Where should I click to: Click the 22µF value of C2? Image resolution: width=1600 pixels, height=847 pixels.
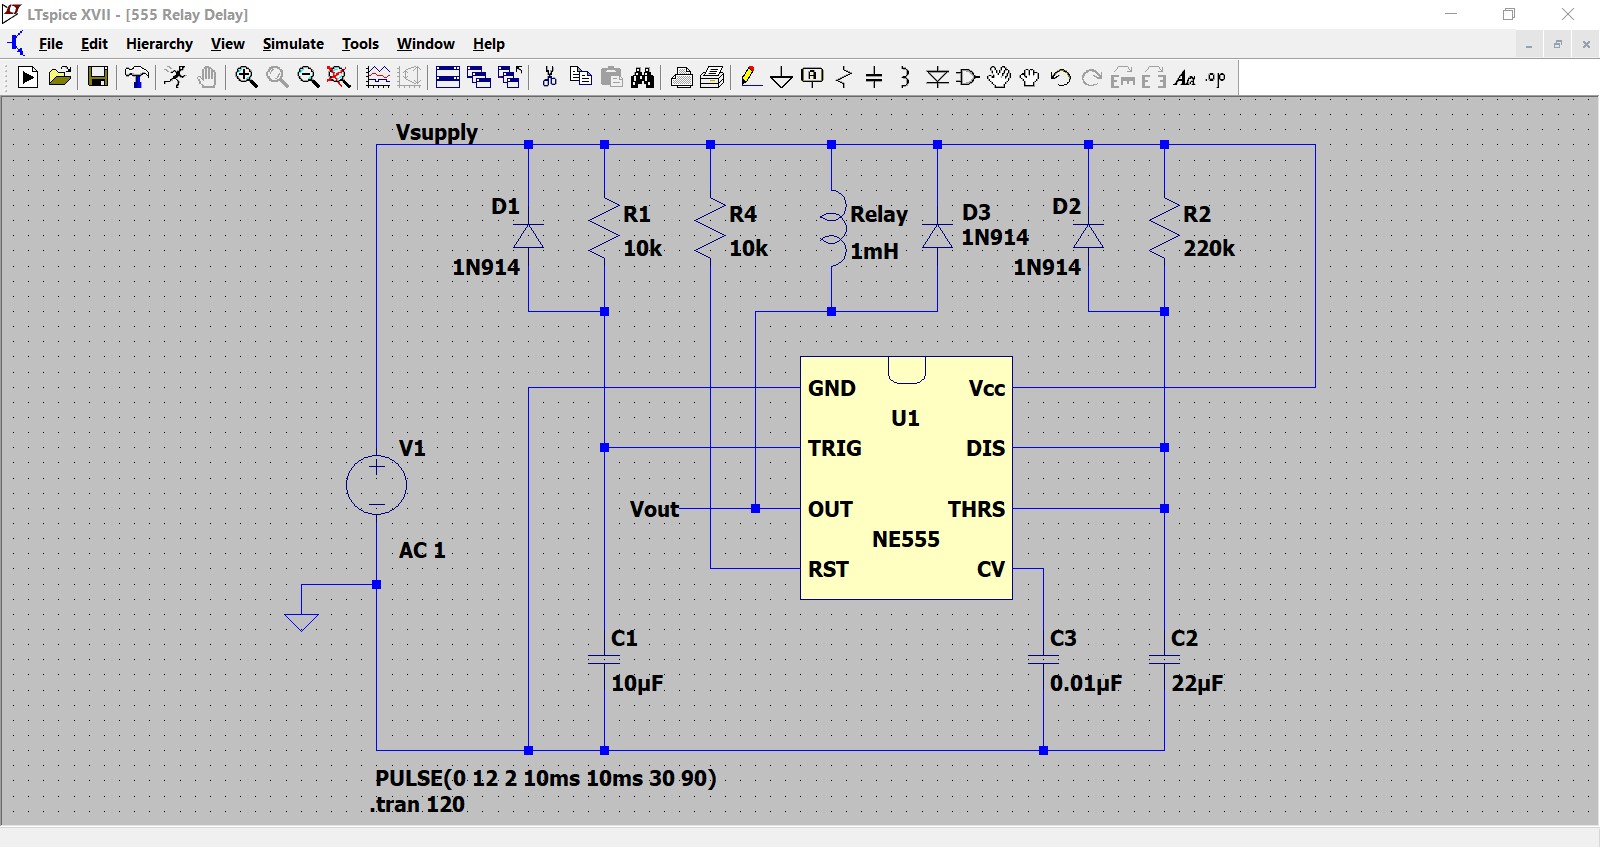point(1197,683)
